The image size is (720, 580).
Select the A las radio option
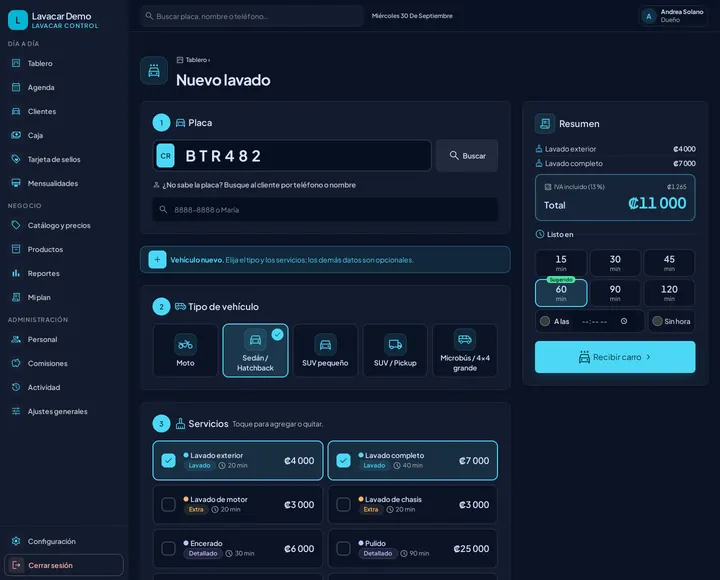(x=545, y=321)
